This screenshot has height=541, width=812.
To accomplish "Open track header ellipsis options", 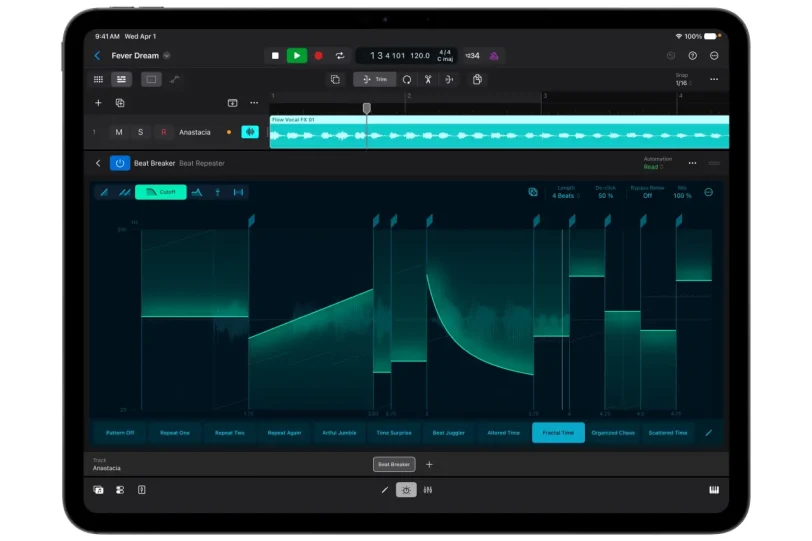I will point(254,103).
